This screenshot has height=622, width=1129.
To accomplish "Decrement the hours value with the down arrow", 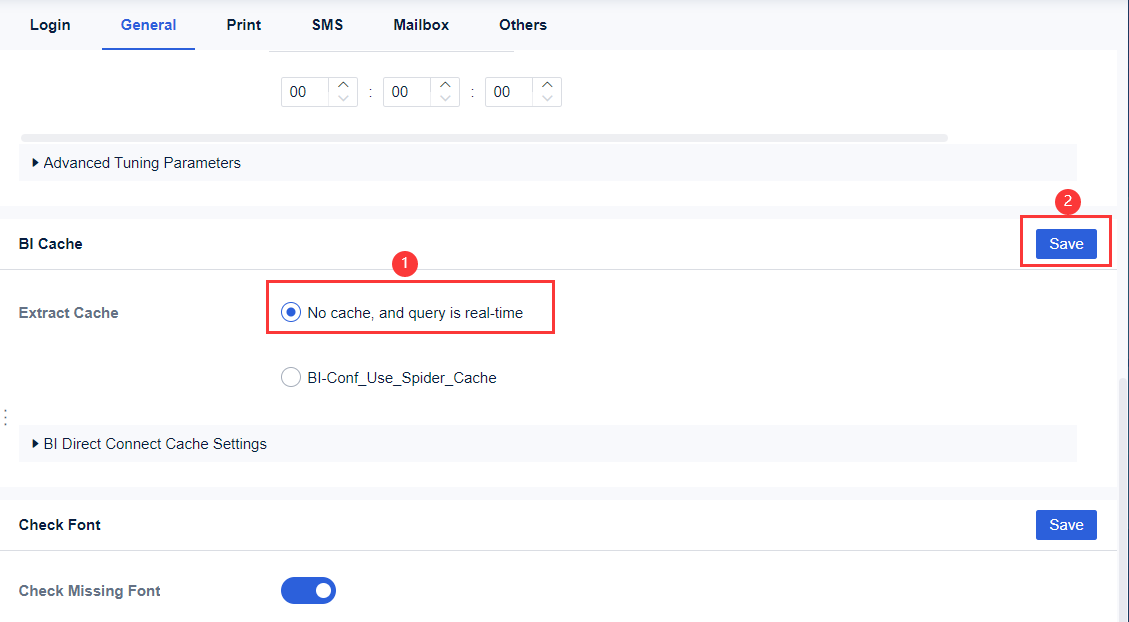I will click(344, 97).
